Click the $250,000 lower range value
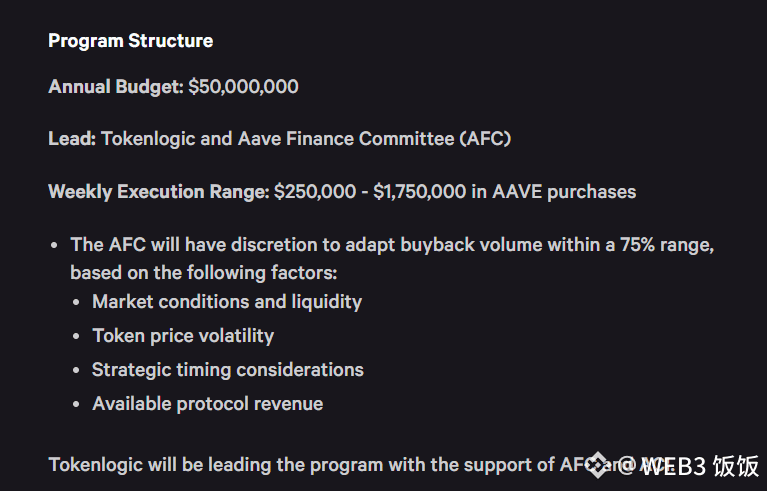This screenshot has height=491, width=767. coord(314,191)
